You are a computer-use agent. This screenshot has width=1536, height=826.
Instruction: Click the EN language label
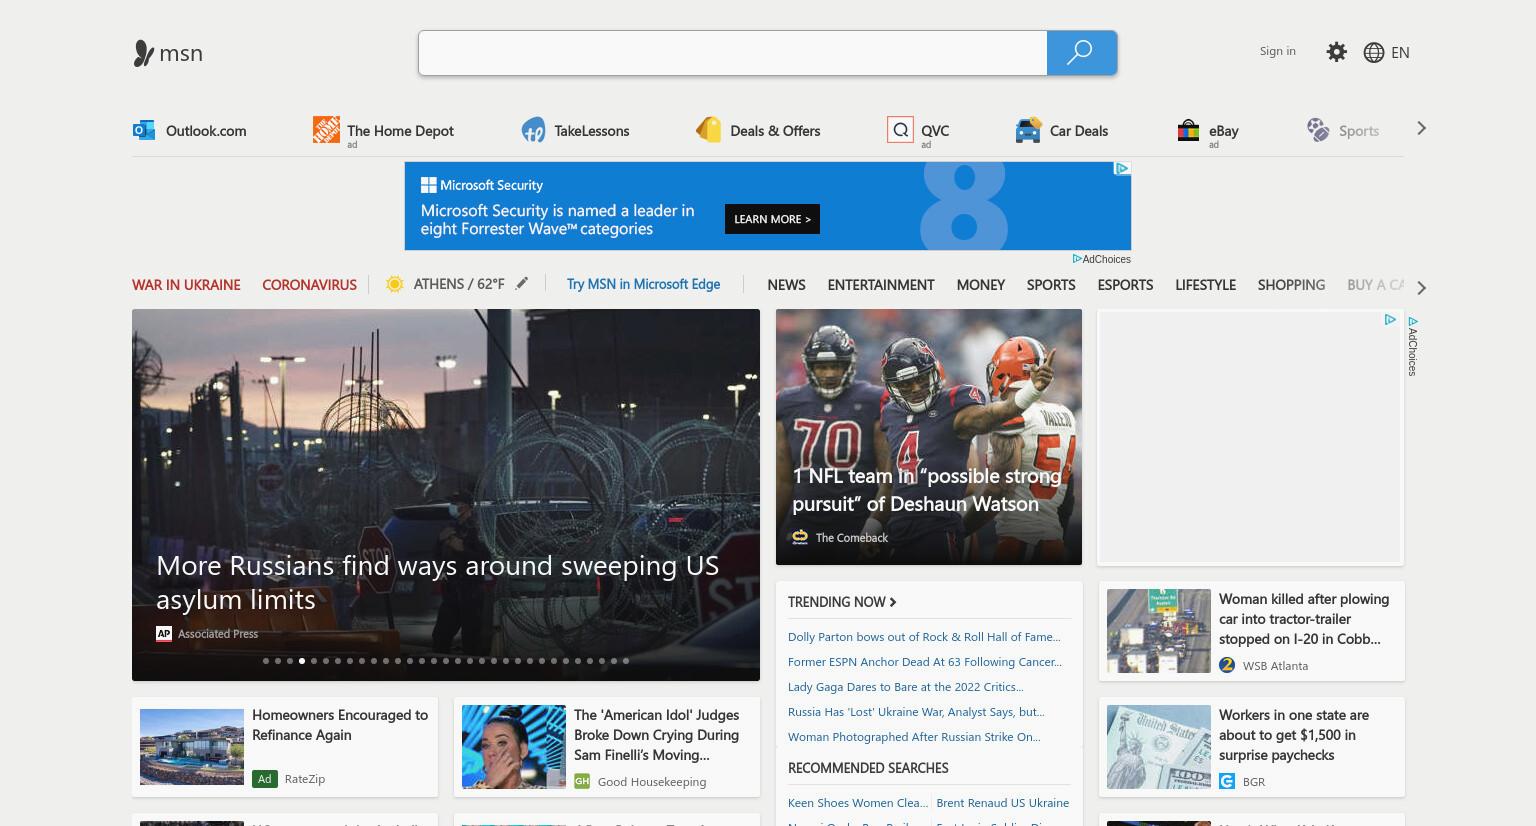tap(1400, 53)
